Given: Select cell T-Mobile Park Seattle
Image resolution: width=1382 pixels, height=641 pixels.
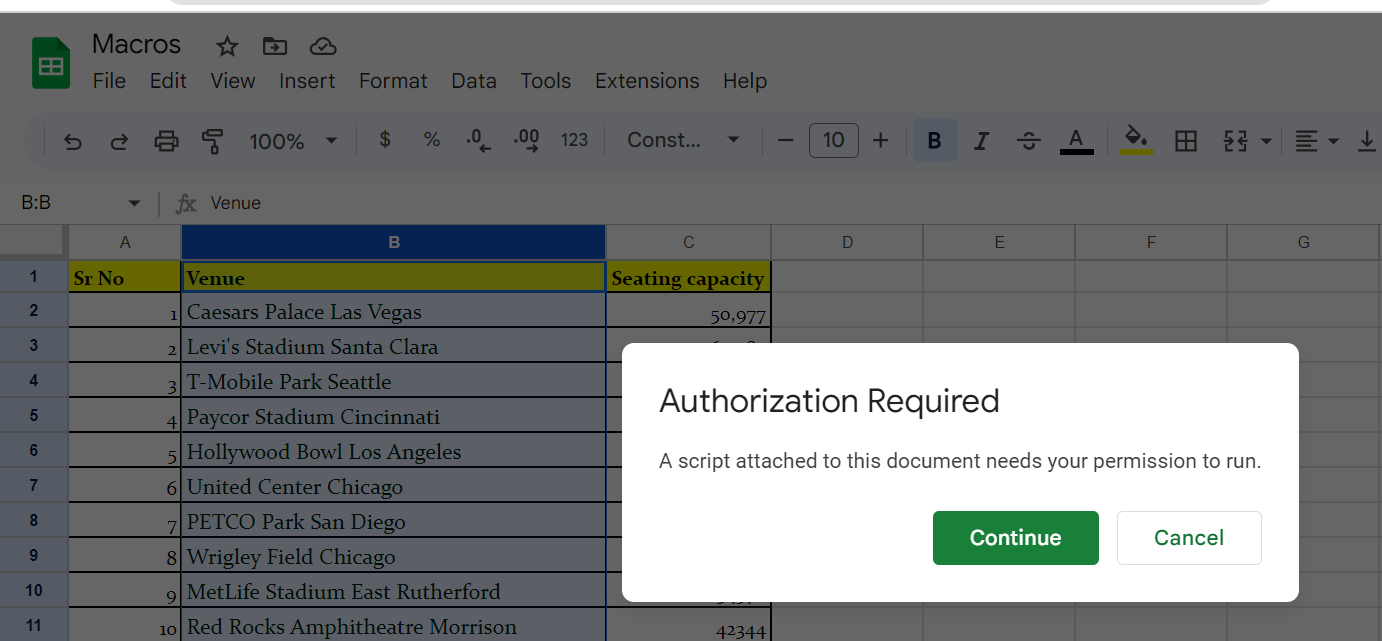Looking at the screenshot, I should (394, 381).
